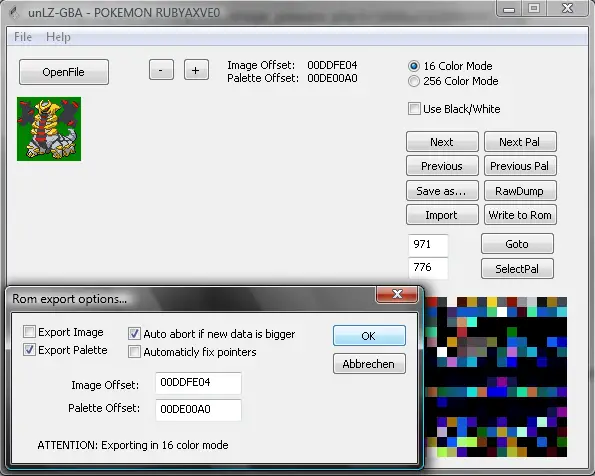Enable Automaticly fix pointers checkbox
Image resolution: width=595 pixels, height=476 pixels.
point(134,352)
